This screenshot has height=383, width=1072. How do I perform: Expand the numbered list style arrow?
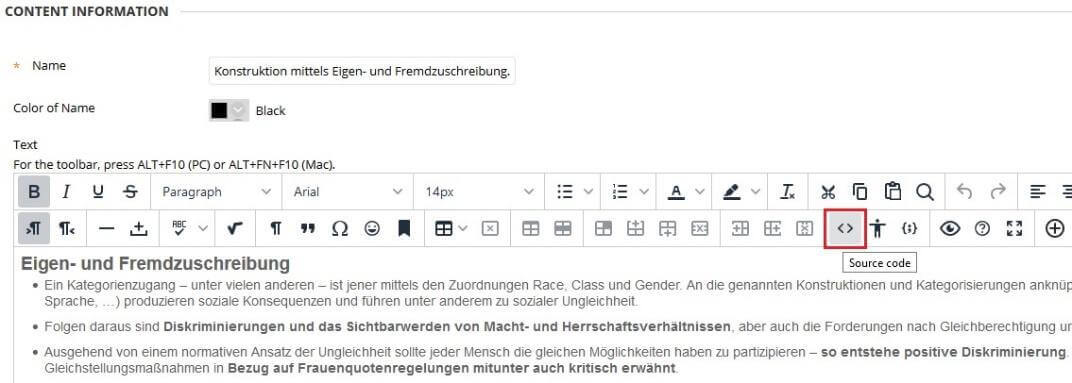pyautogui.click(x=644, y=192)
